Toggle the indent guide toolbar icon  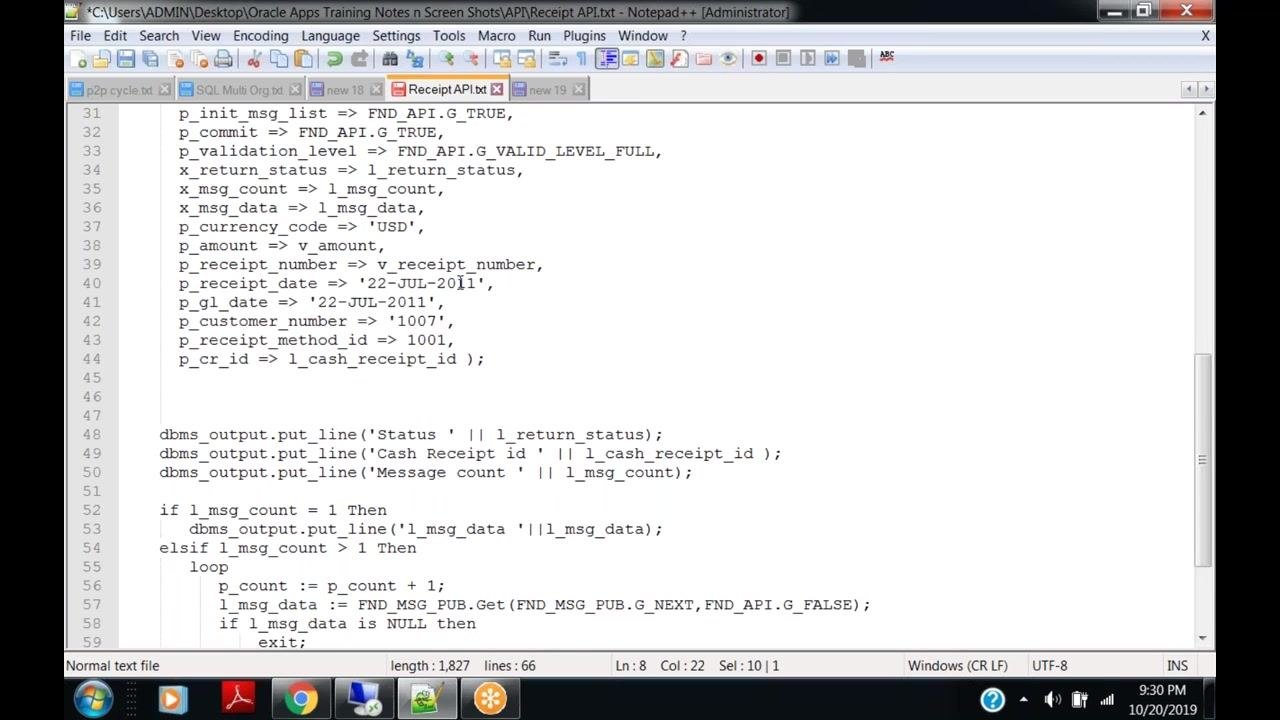pos(606,58)
